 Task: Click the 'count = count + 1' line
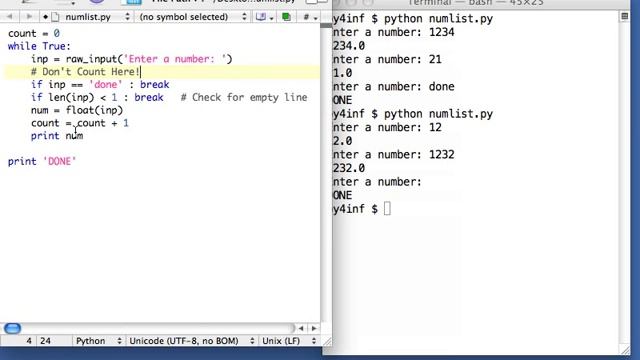click(80, 123)
